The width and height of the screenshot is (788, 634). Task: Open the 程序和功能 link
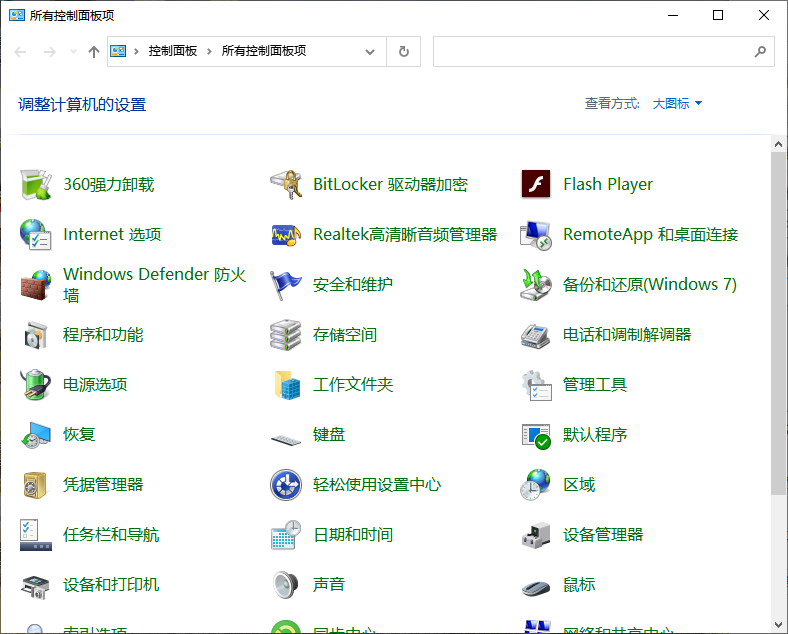pos(103,334)
